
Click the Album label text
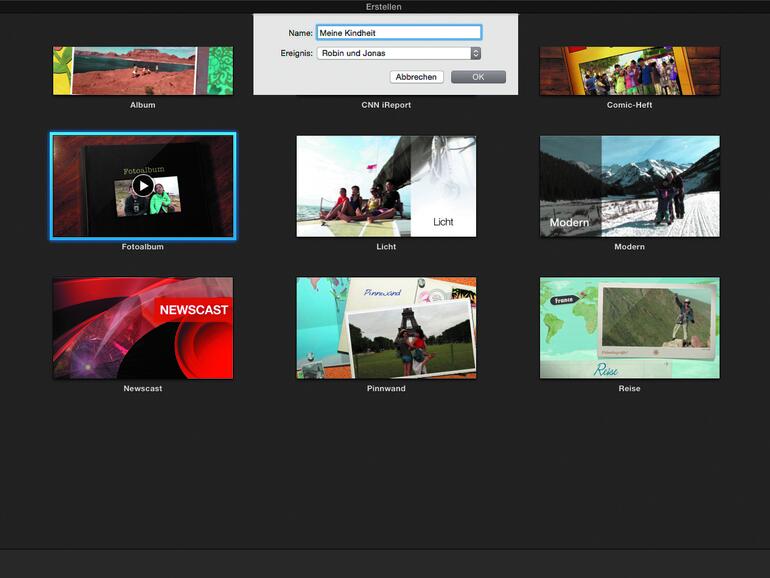[143, 105]
